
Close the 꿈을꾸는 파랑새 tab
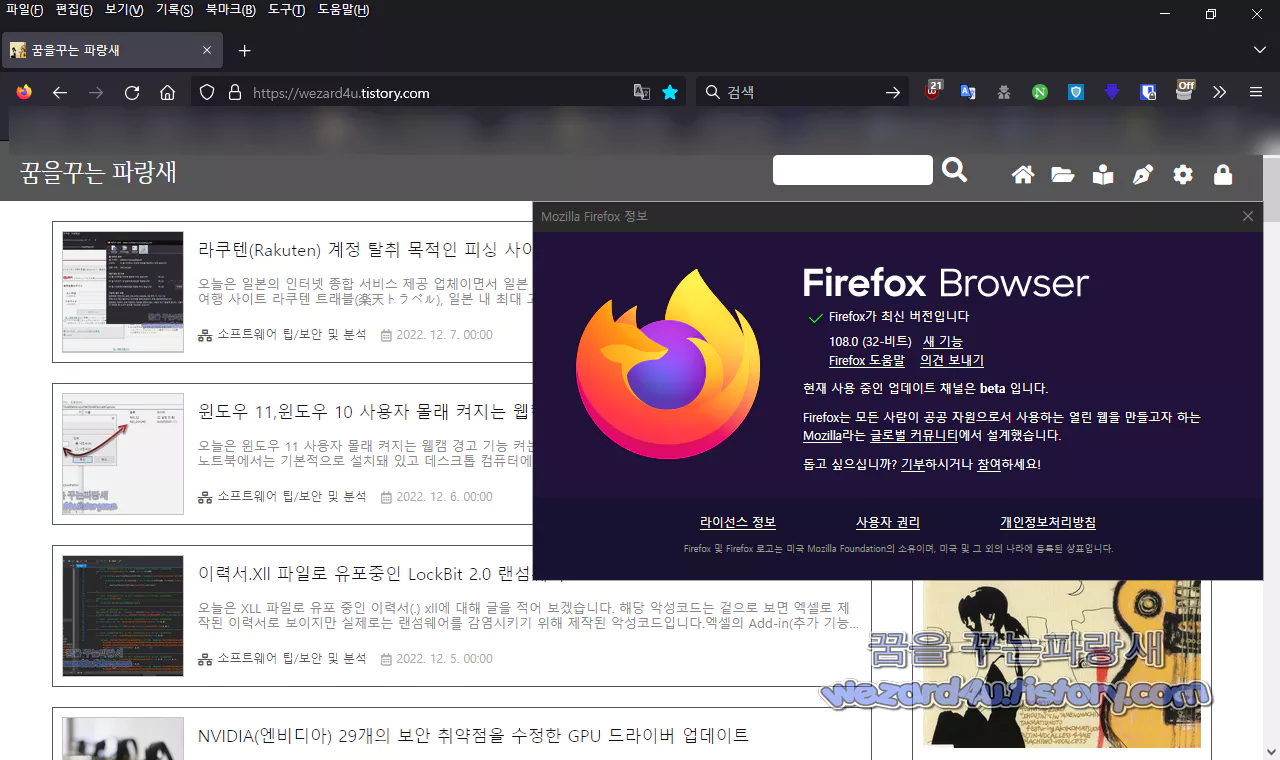click(207, 50)
